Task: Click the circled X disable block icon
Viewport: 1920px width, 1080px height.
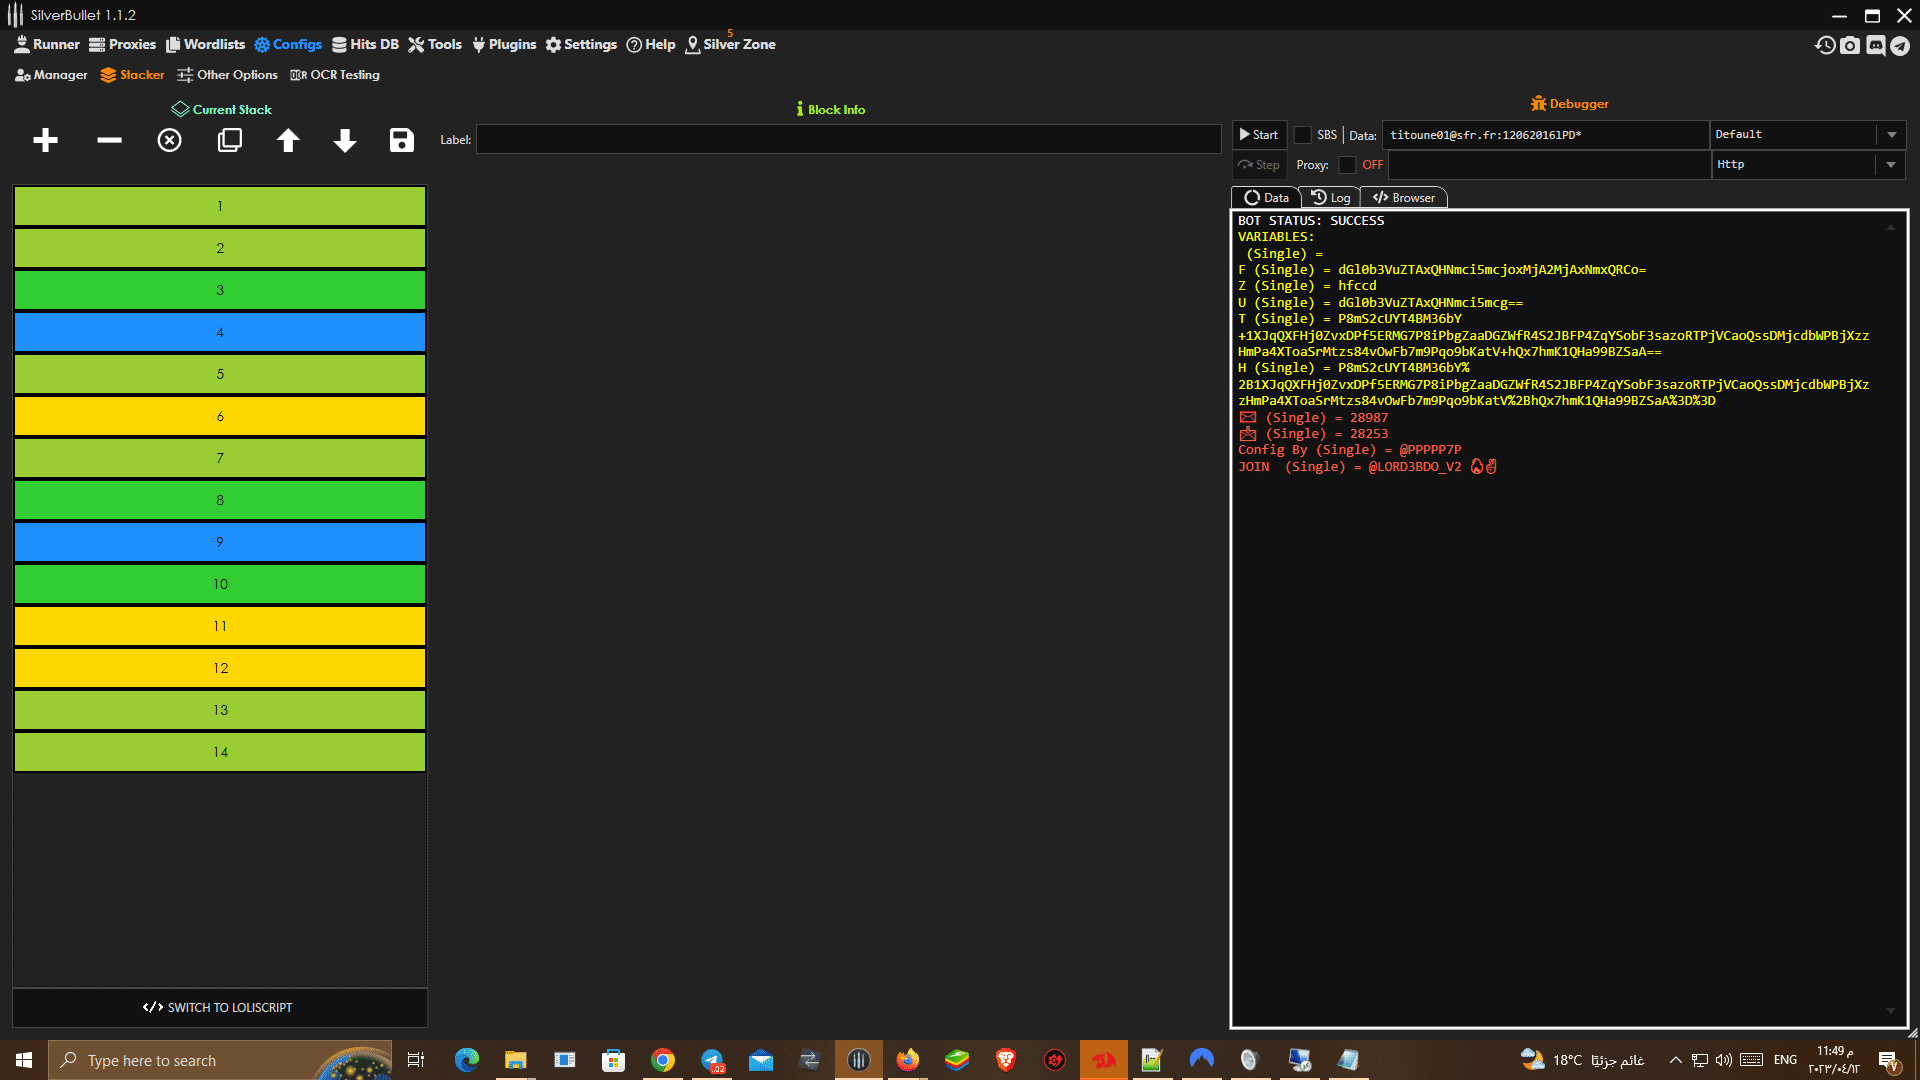Action: pyautogui.click(x=169, y=140)
